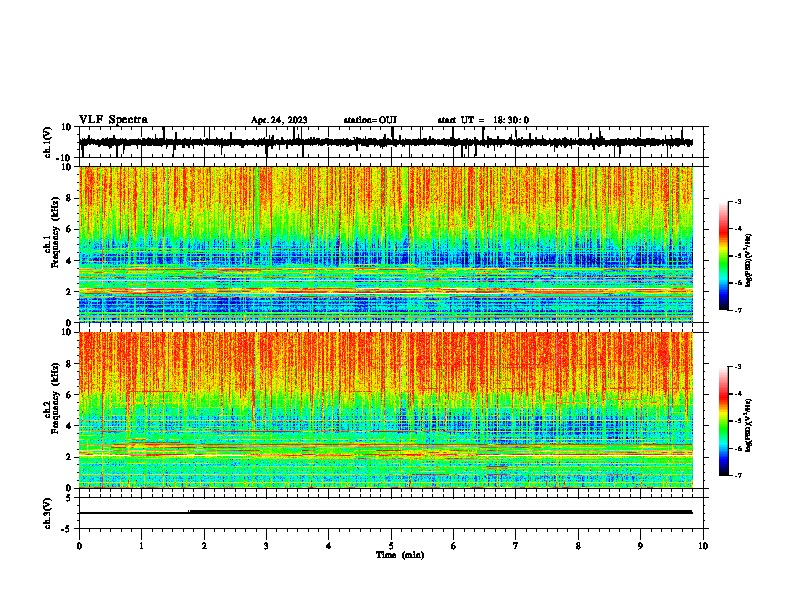Click the ch.1 voltage waveform trace
Image resolution: width=792 pixels, height=612 pixels.
coord(386,142)
